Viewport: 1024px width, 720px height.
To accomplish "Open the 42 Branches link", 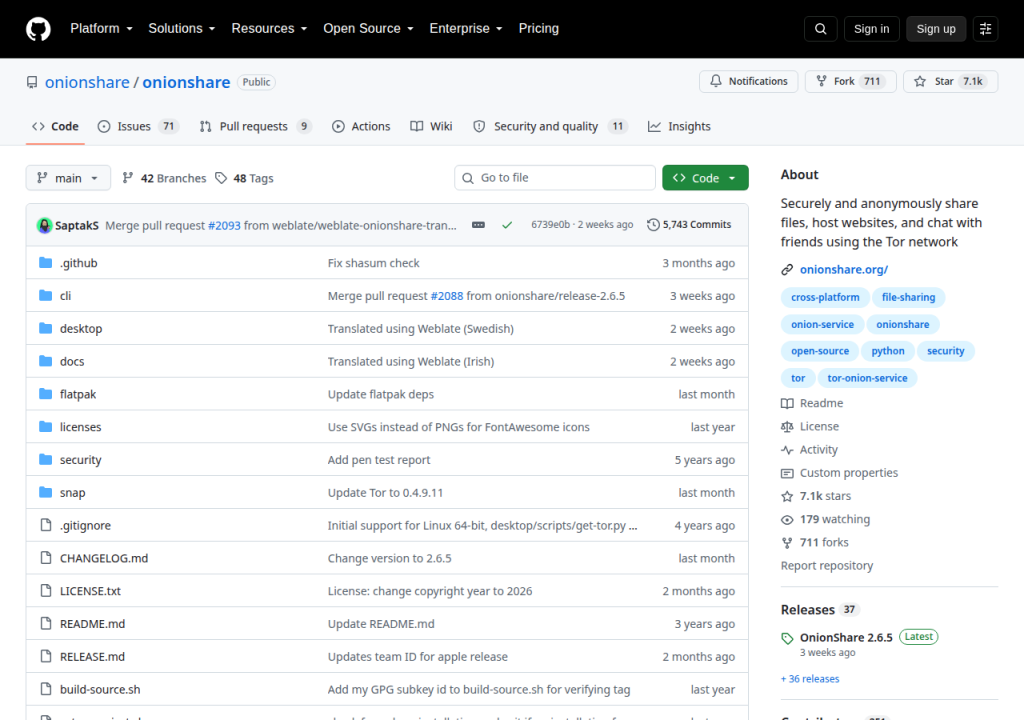I will [164, 178].
